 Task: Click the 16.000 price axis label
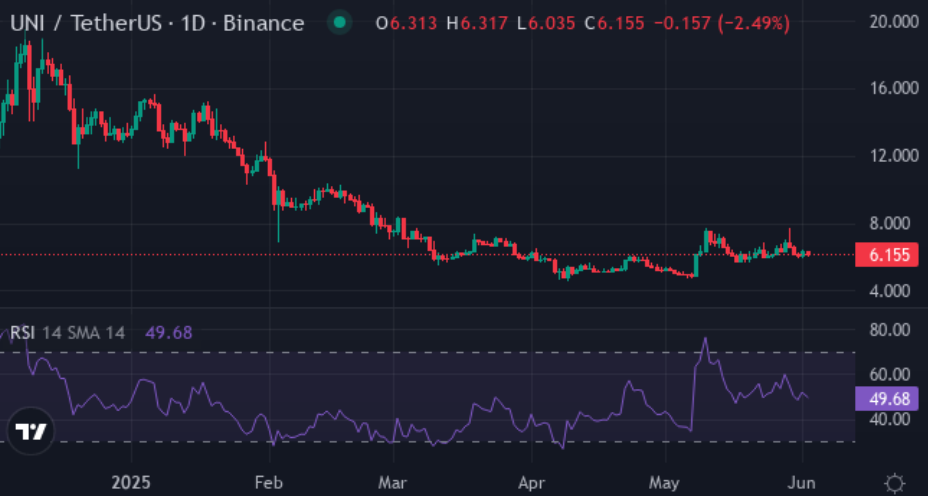click(x=894, y=88)
